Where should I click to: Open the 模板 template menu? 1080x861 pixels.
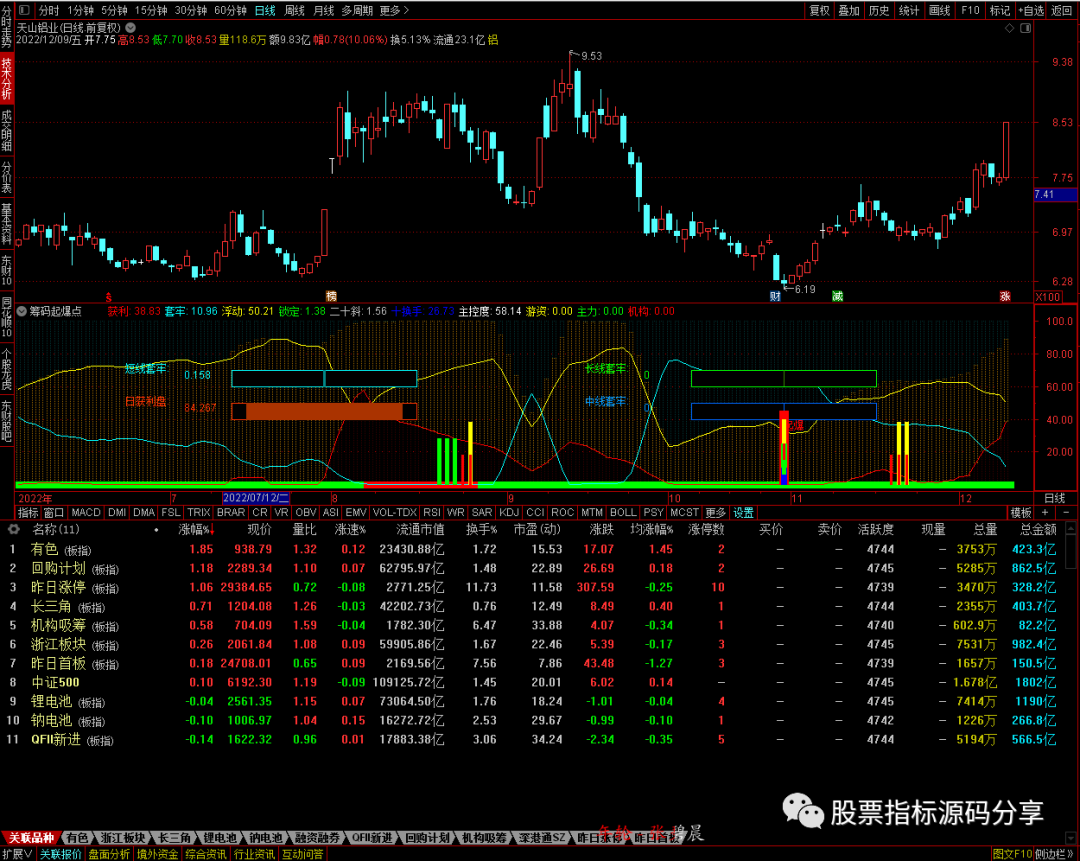point(1021,512)
